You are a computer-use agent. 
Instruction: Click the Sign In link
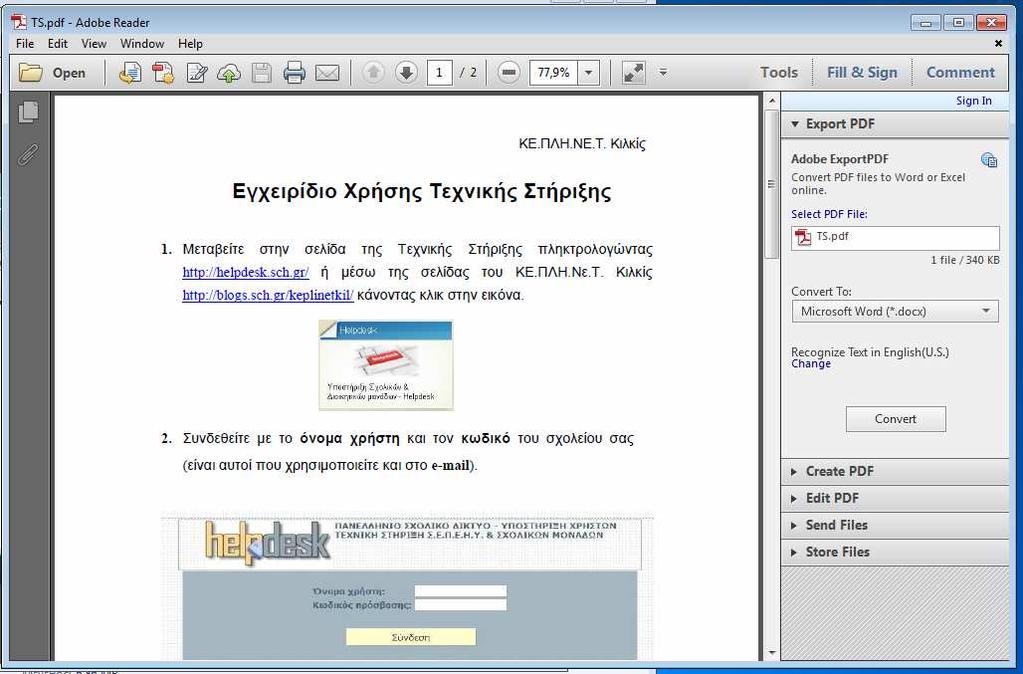(973, 100)
